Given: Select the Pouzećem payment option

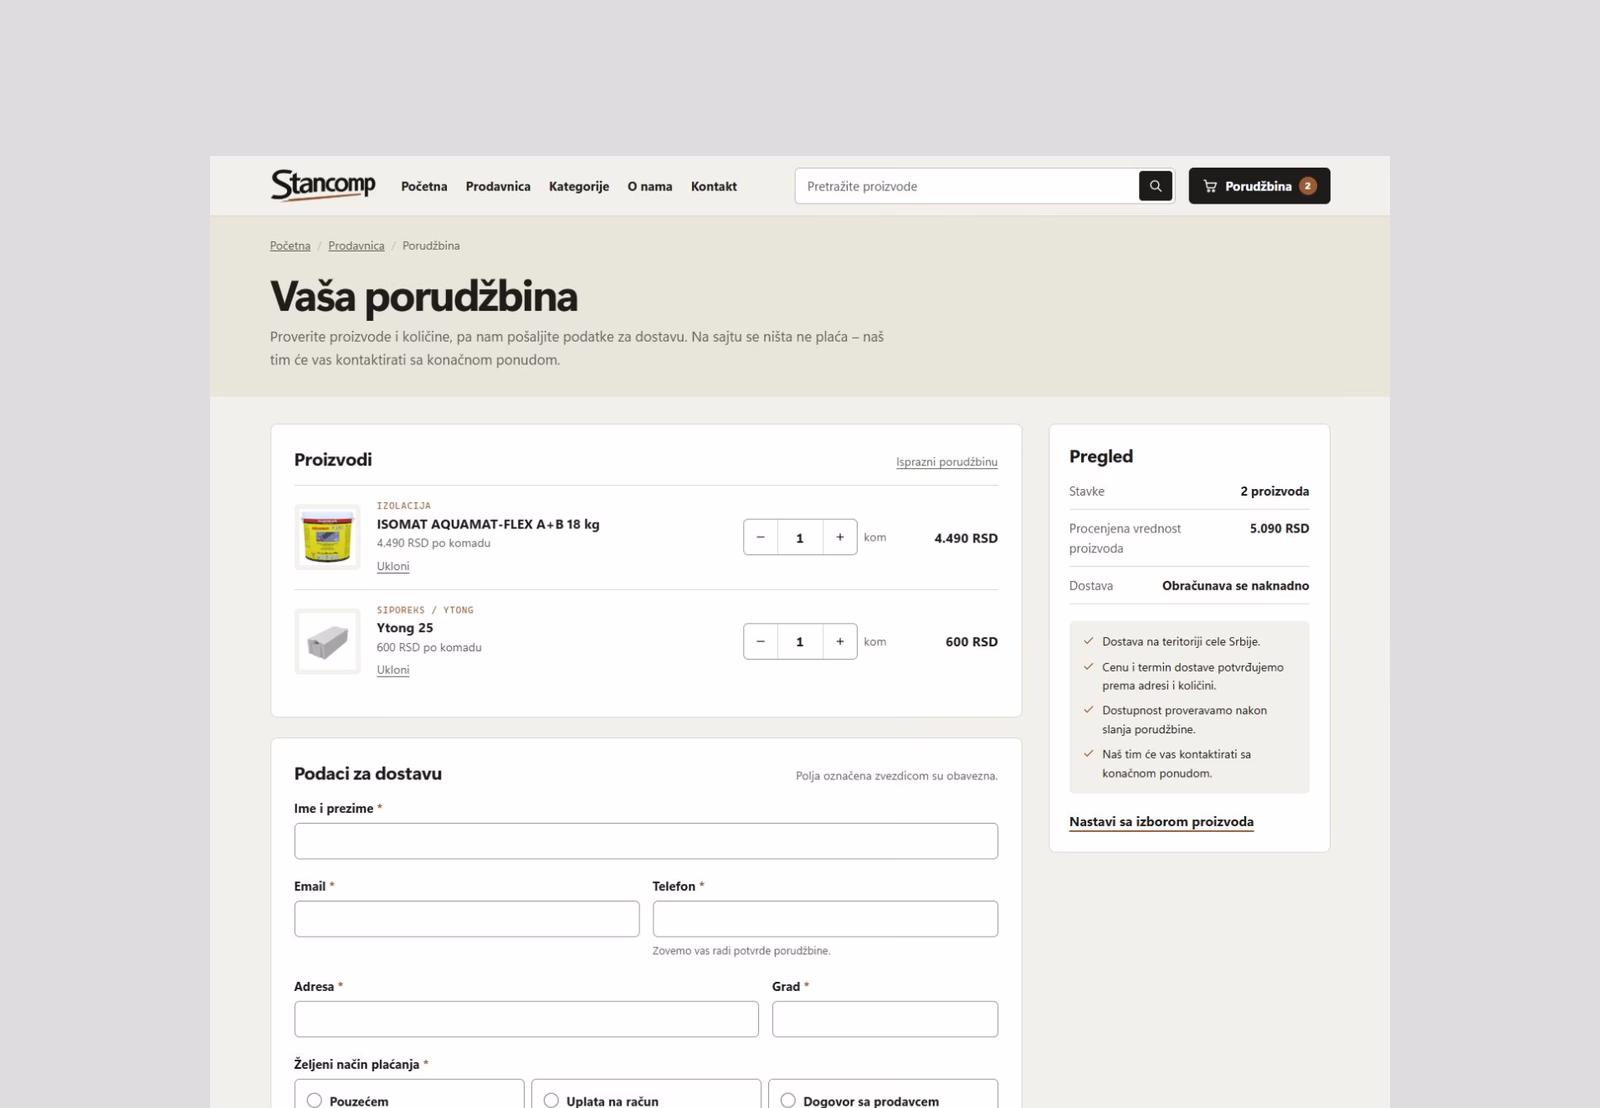Looking at the screenshot, I should (x=409, y=1094).
